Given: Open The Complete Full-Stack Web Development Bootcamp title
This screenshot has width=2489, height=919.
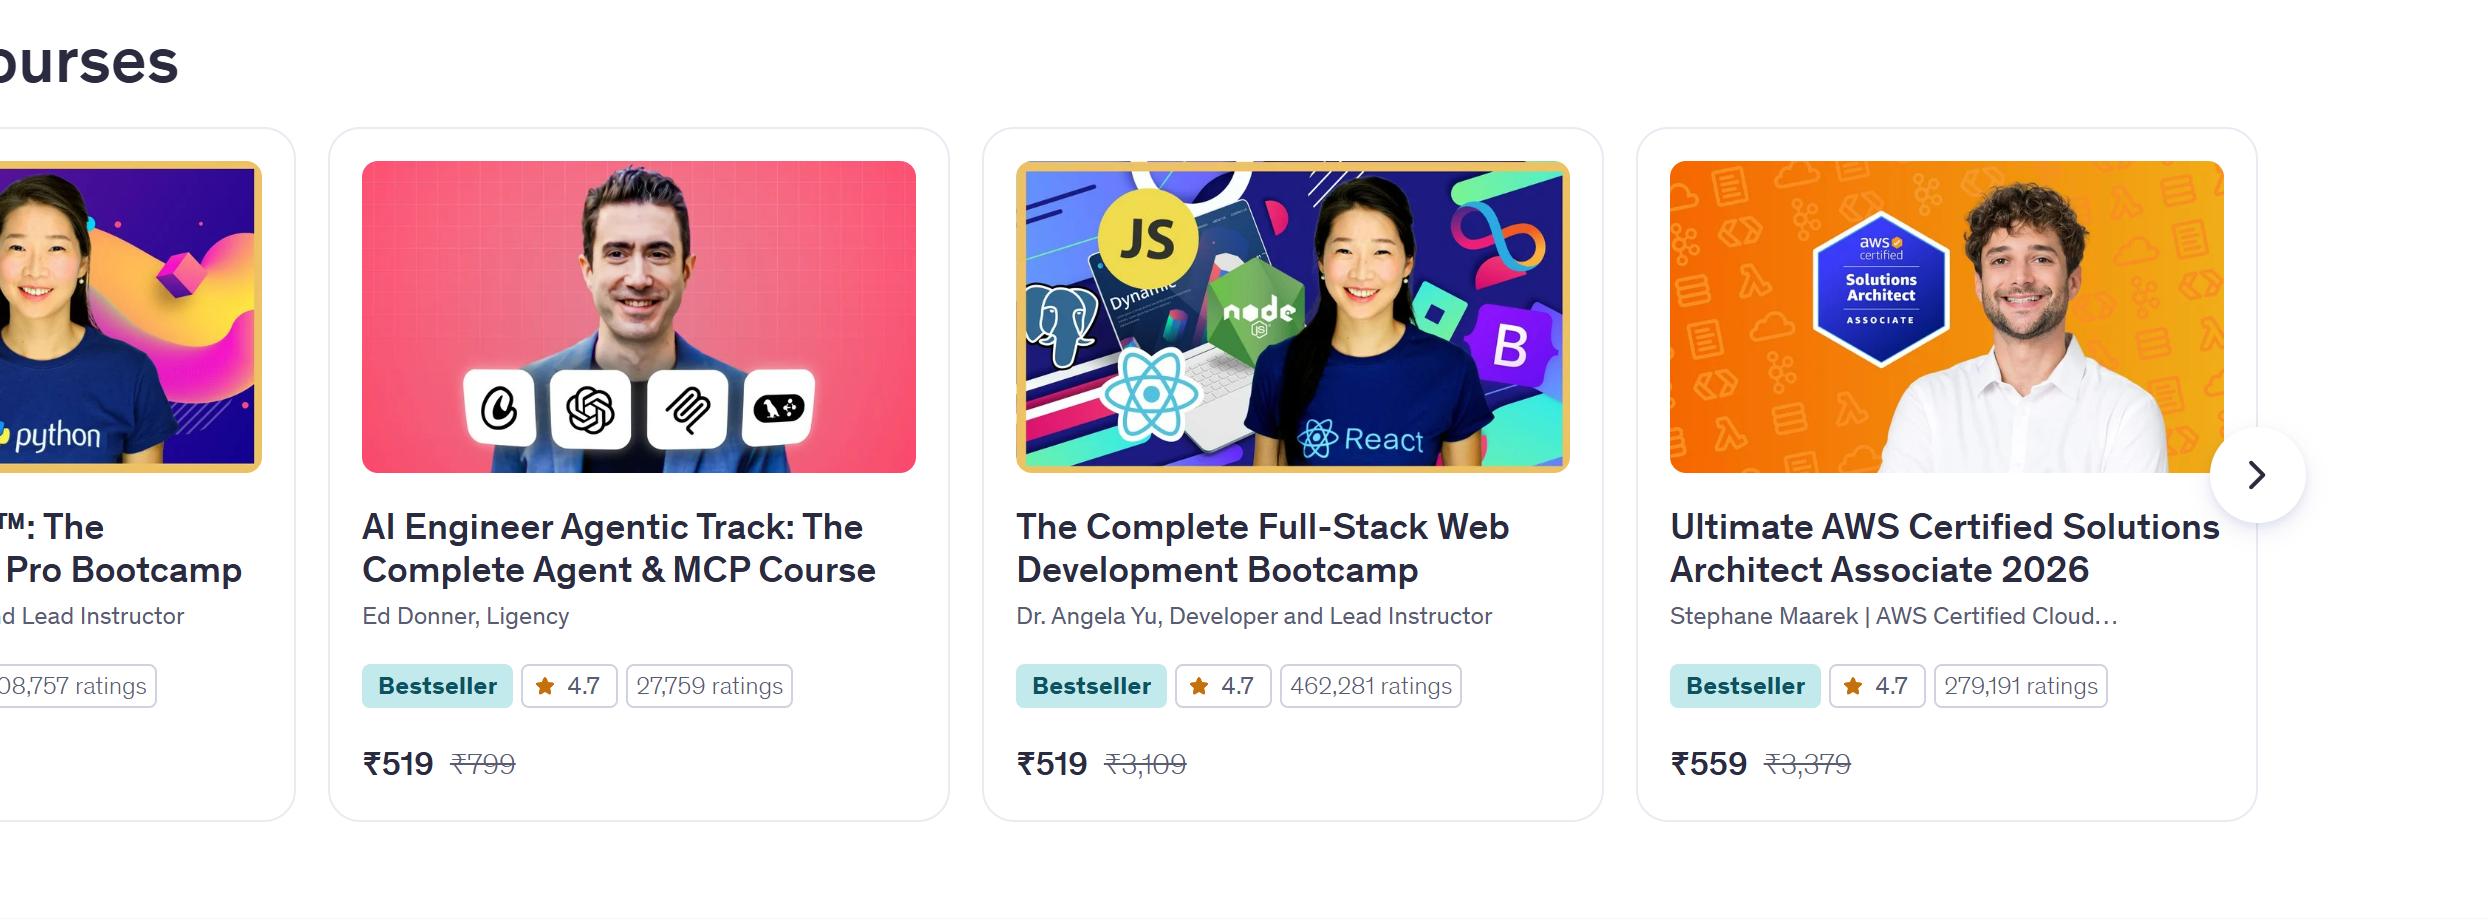Looking at the screenshot, I should pyautogui.click(x=1263, y=548).
